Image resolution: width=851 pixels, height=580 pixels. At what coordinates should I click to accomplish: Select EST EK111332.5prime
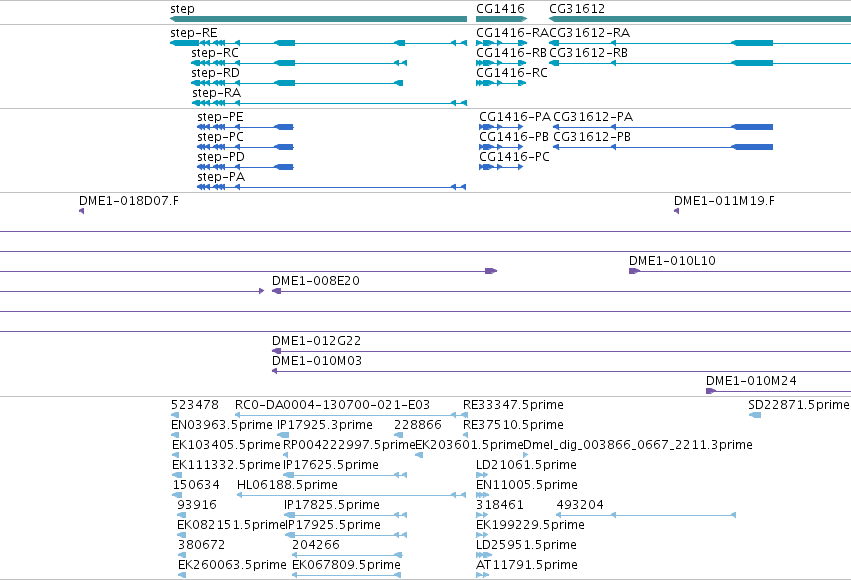pyautogui.click(x=226, y=466)
